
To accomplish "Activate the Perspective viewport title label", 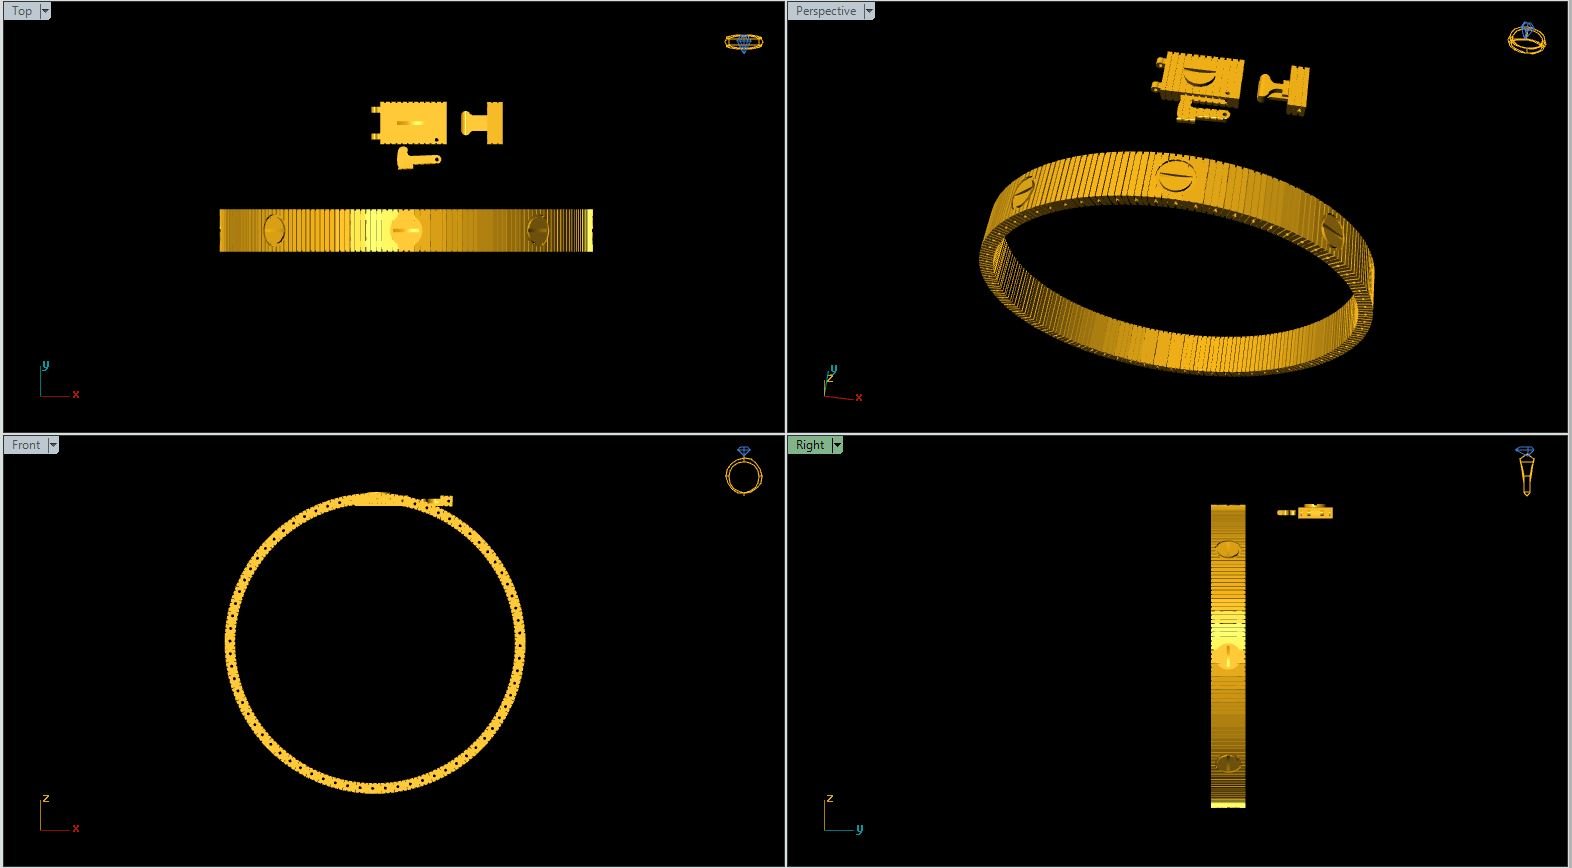I will [826, 11].
